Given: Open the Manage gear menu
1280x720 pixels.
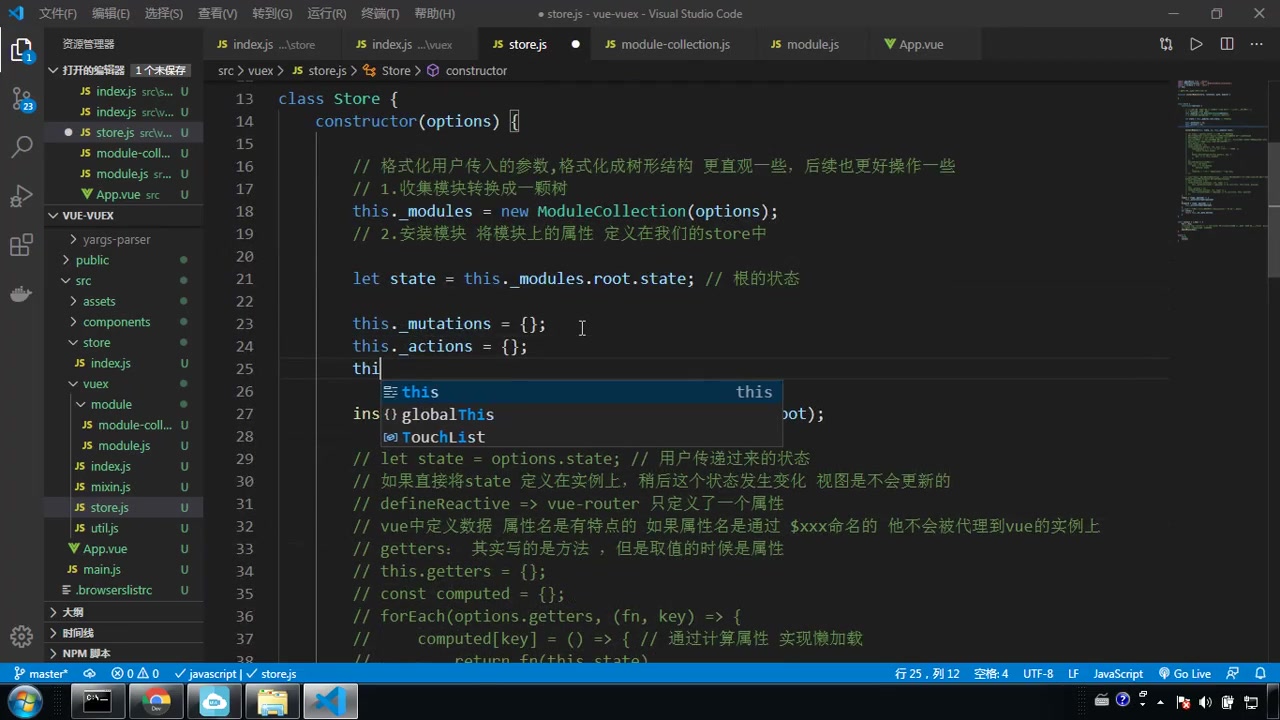Looking at the screenshot, I should (x=22, y=636).
